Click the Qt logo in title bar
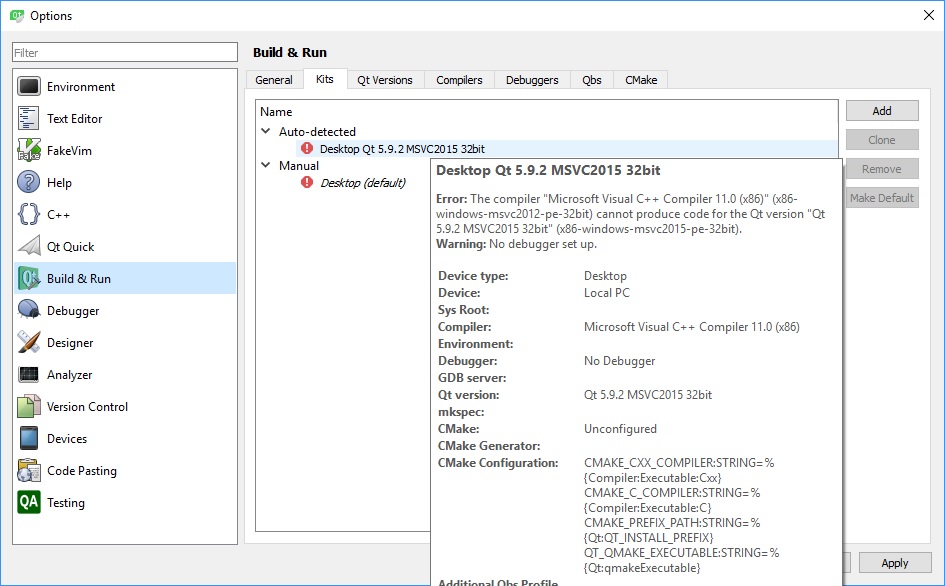Viewport: 945px width, 586px height. coord(16,16)
